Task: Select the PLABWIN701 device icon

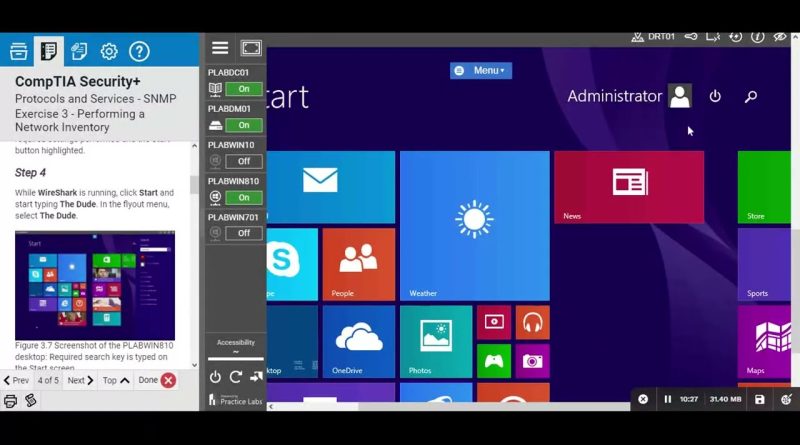Action: click(x=215, y=234)
